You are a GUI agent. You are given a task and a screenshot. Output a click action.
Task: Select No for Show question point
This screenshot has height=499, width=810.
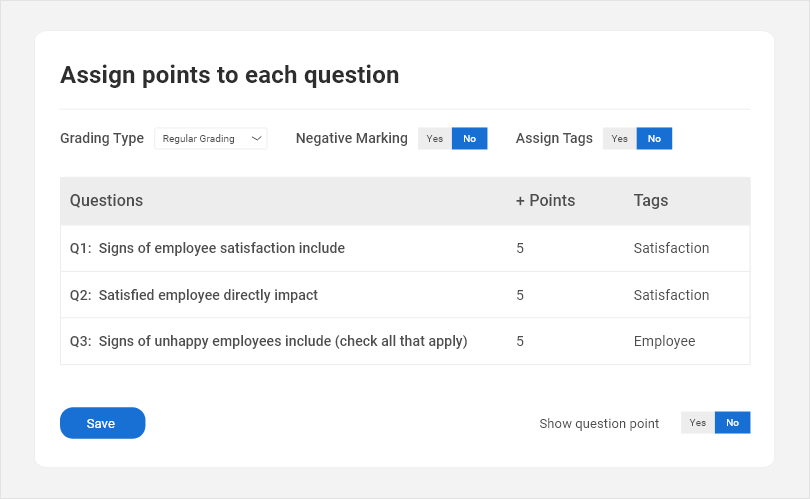[732, 423]
